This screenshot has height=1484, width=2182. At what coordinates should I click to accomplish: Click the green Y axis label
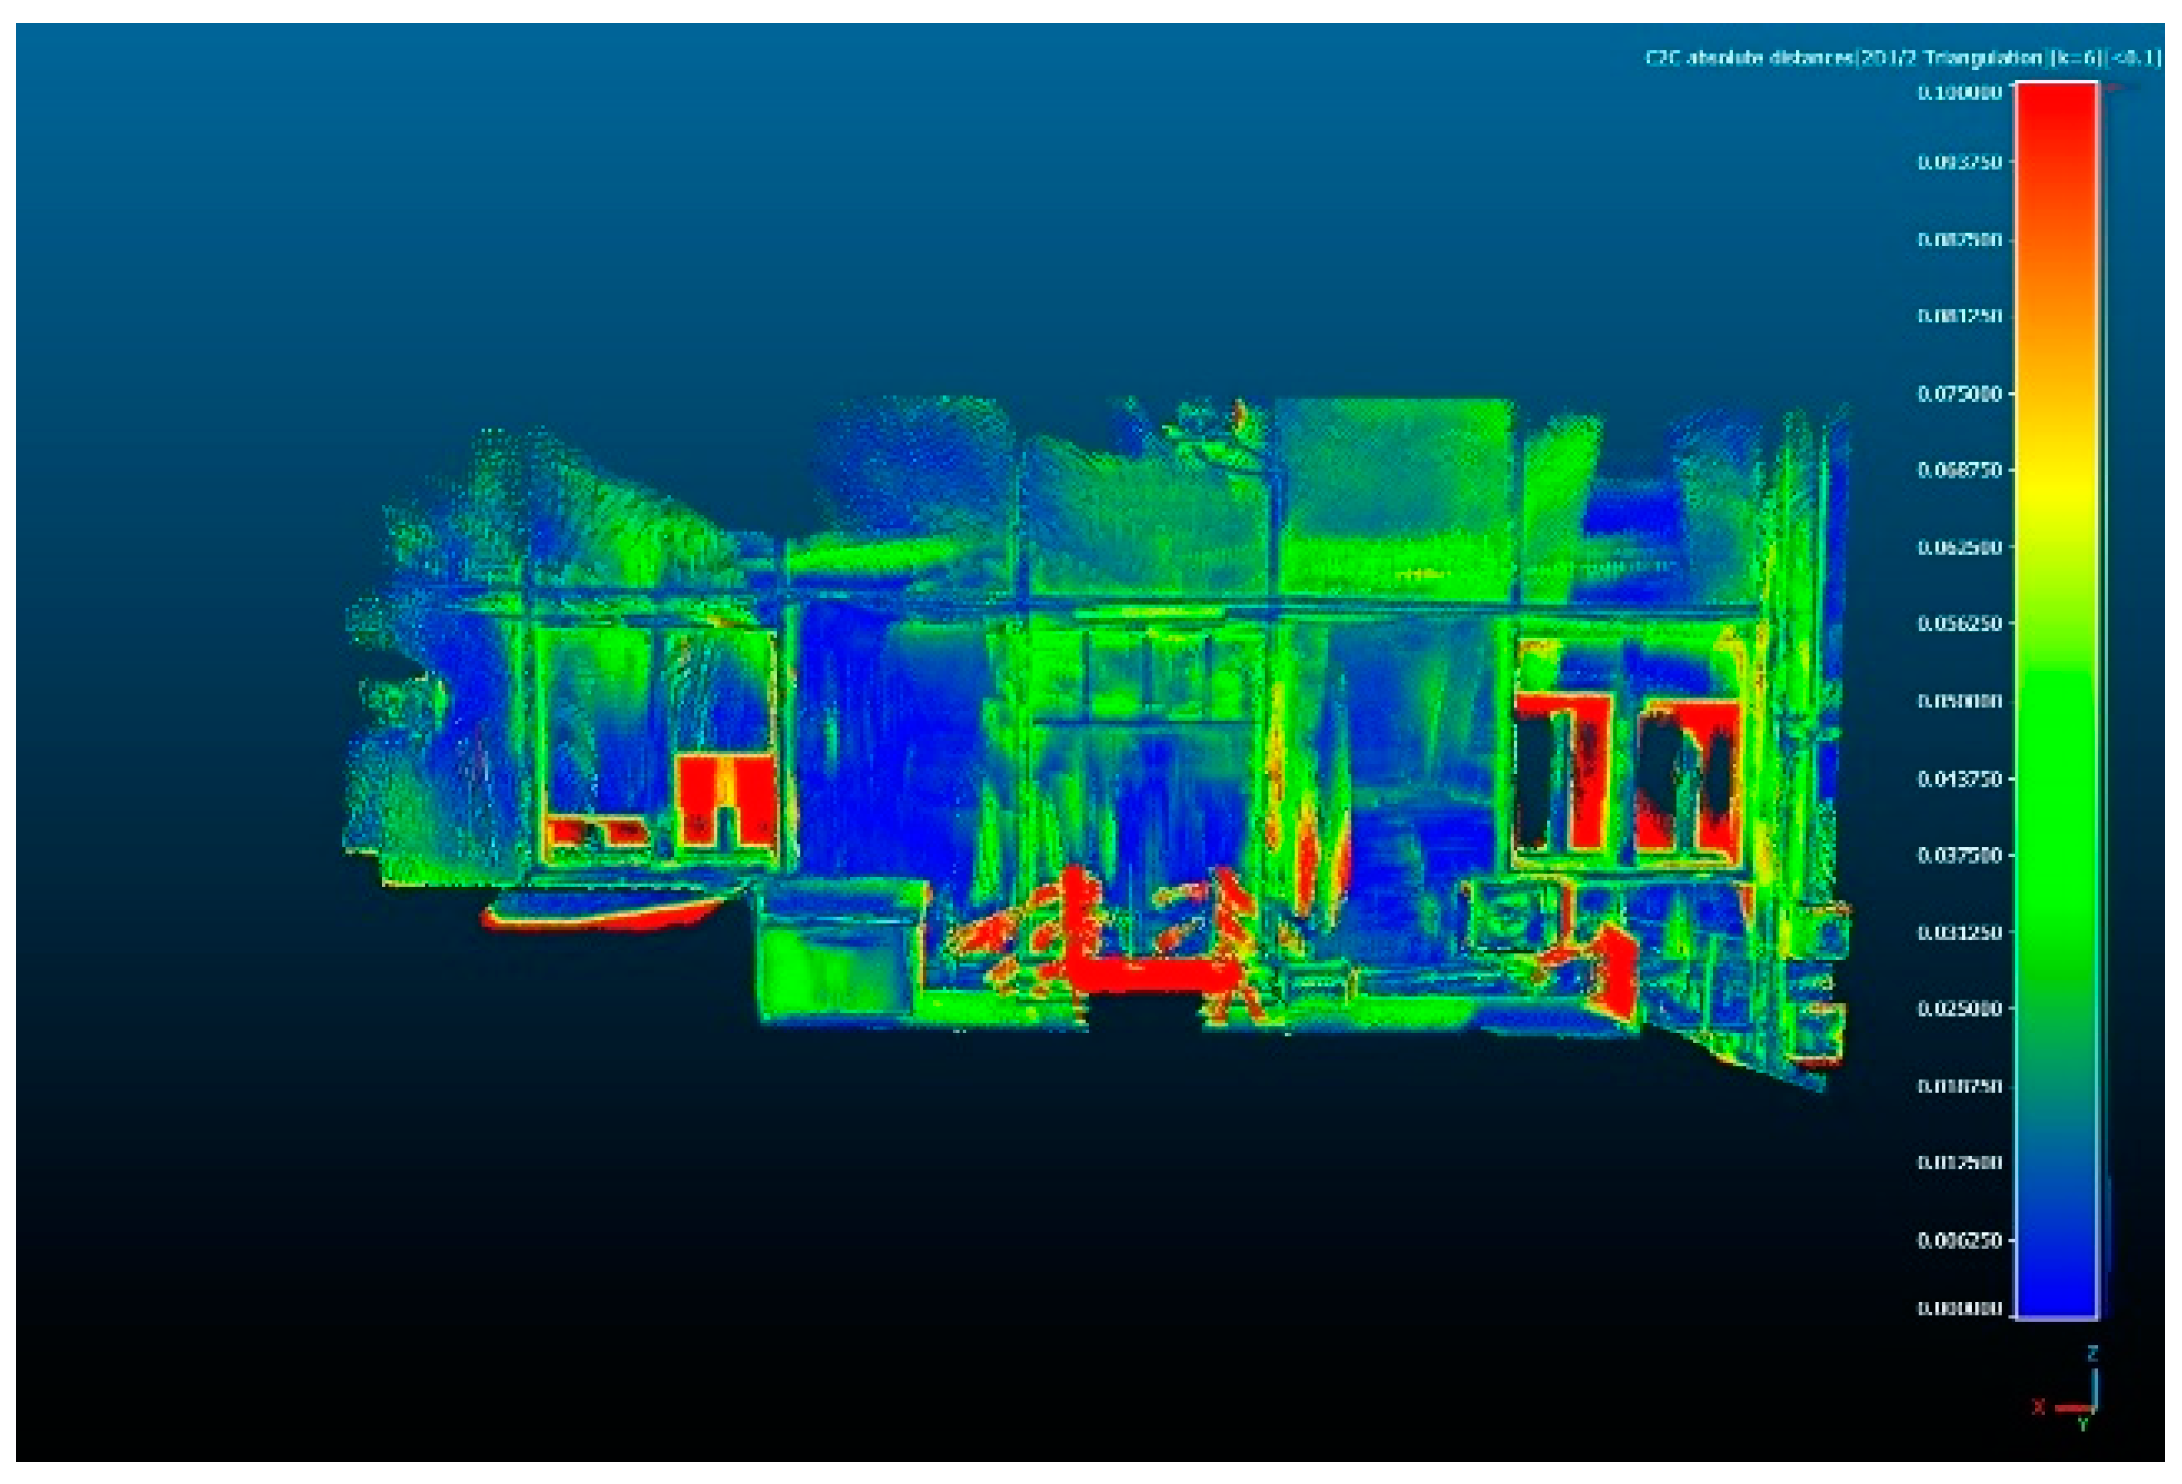pos(2083,1424)
